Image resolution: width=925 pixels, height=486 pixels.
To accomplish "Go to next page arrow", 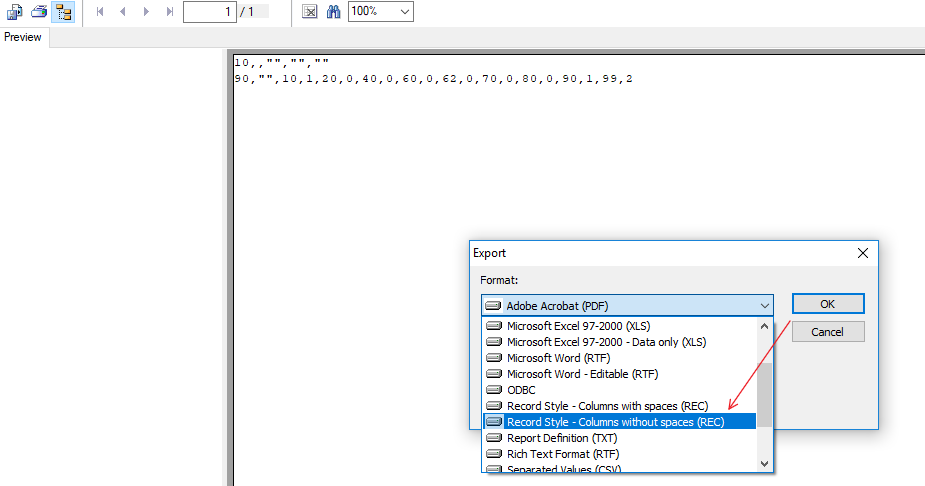I will 146,12.
